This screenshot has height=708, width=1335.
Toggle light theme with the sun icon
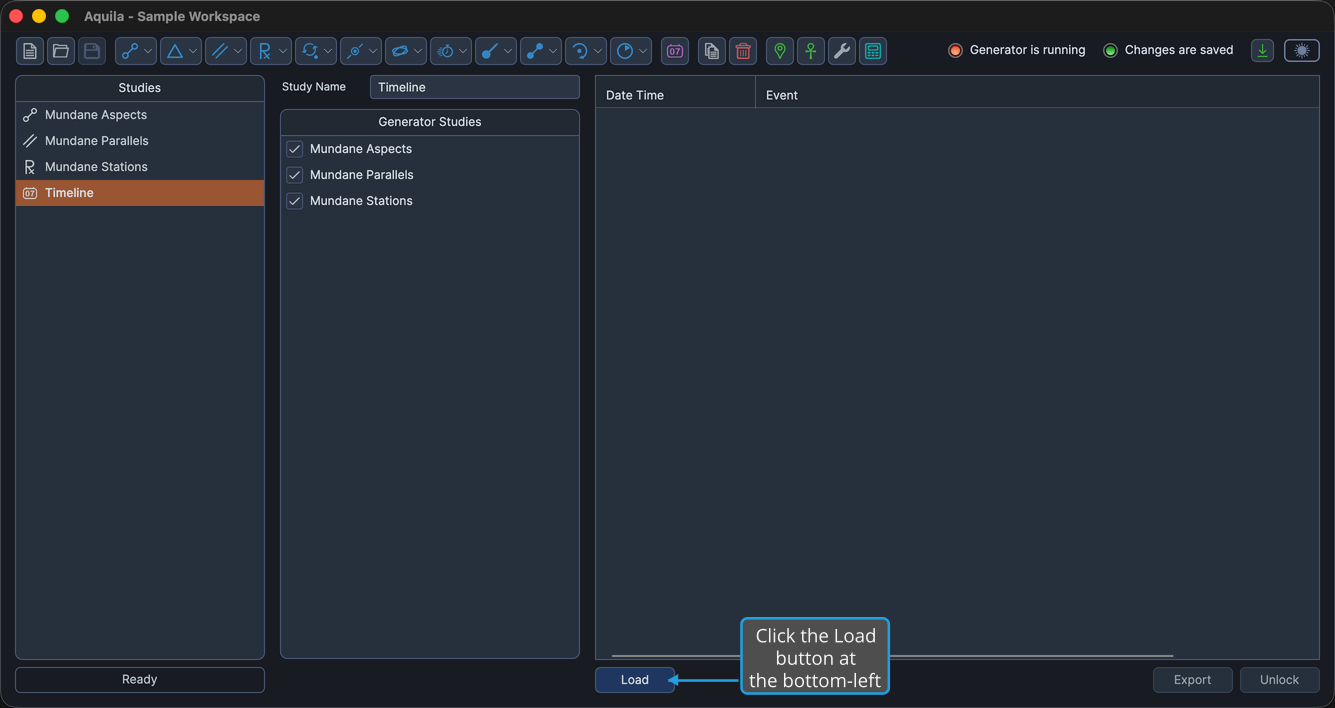[1302, 51]
